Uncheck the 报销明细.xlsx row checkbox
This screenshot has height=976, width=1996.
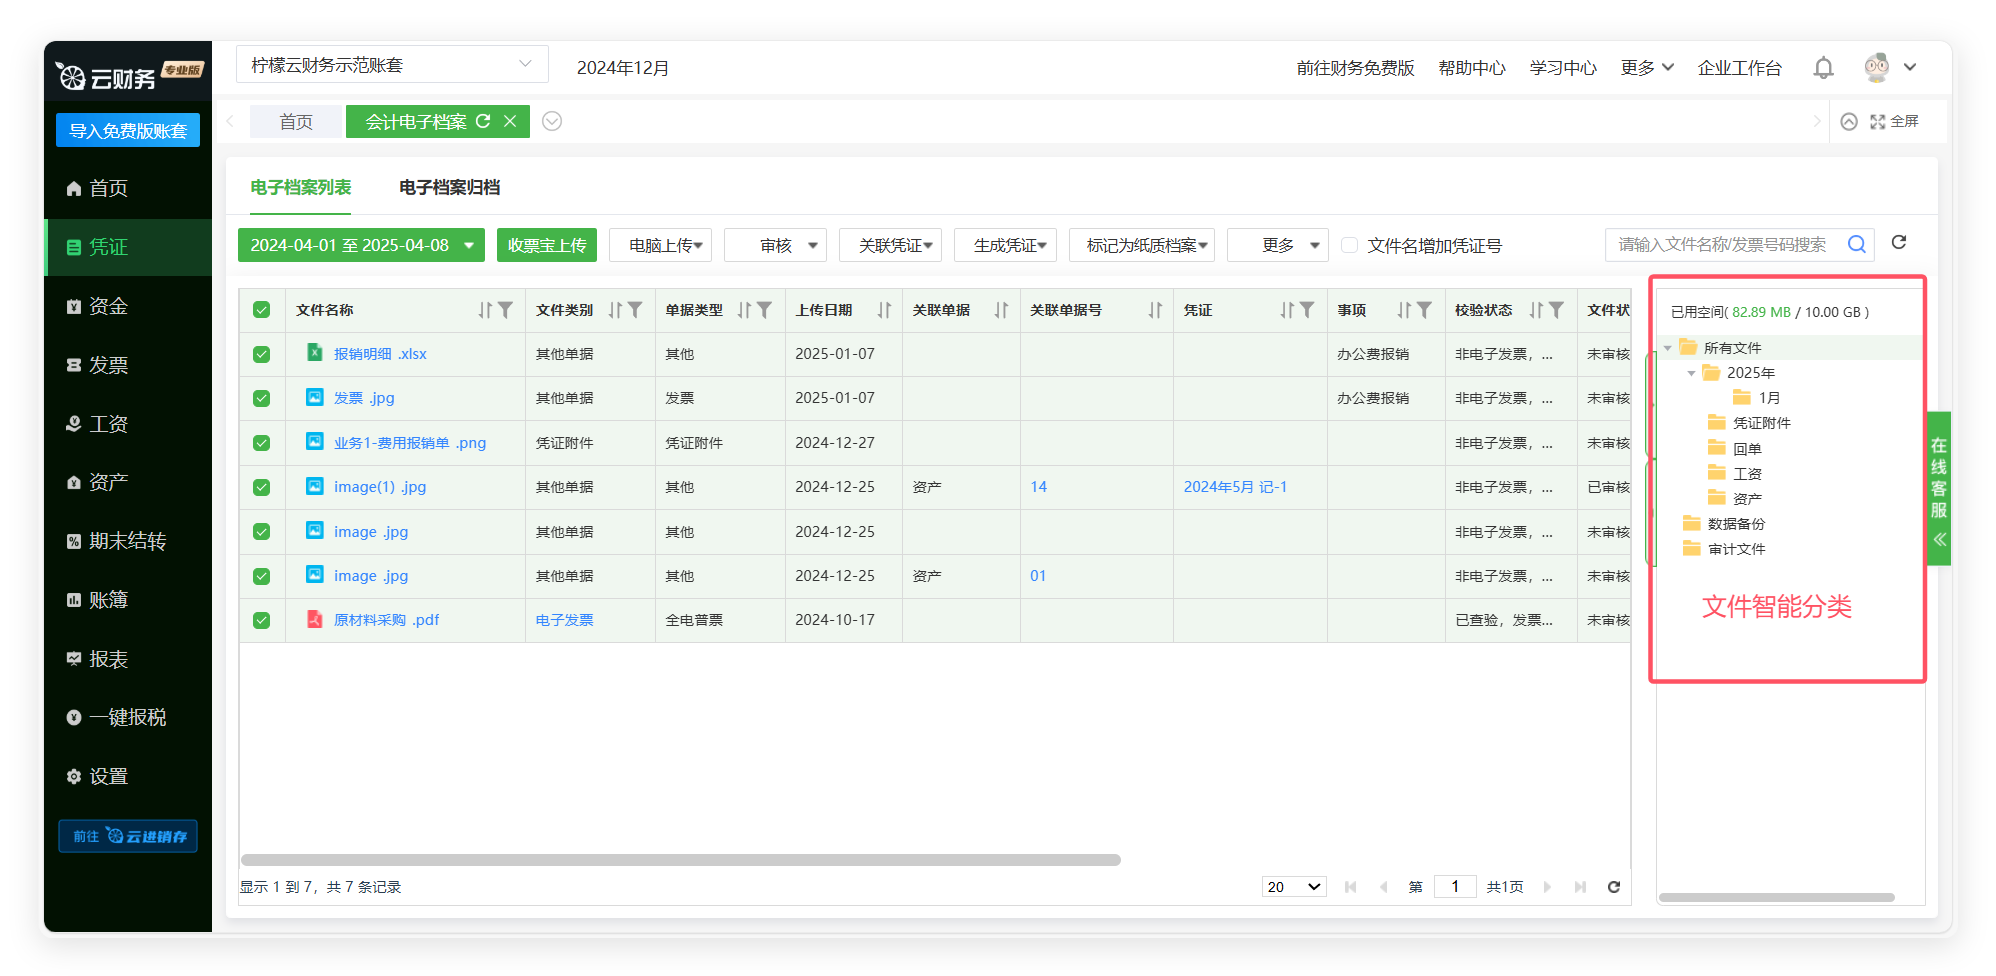[x=262, y=354]
